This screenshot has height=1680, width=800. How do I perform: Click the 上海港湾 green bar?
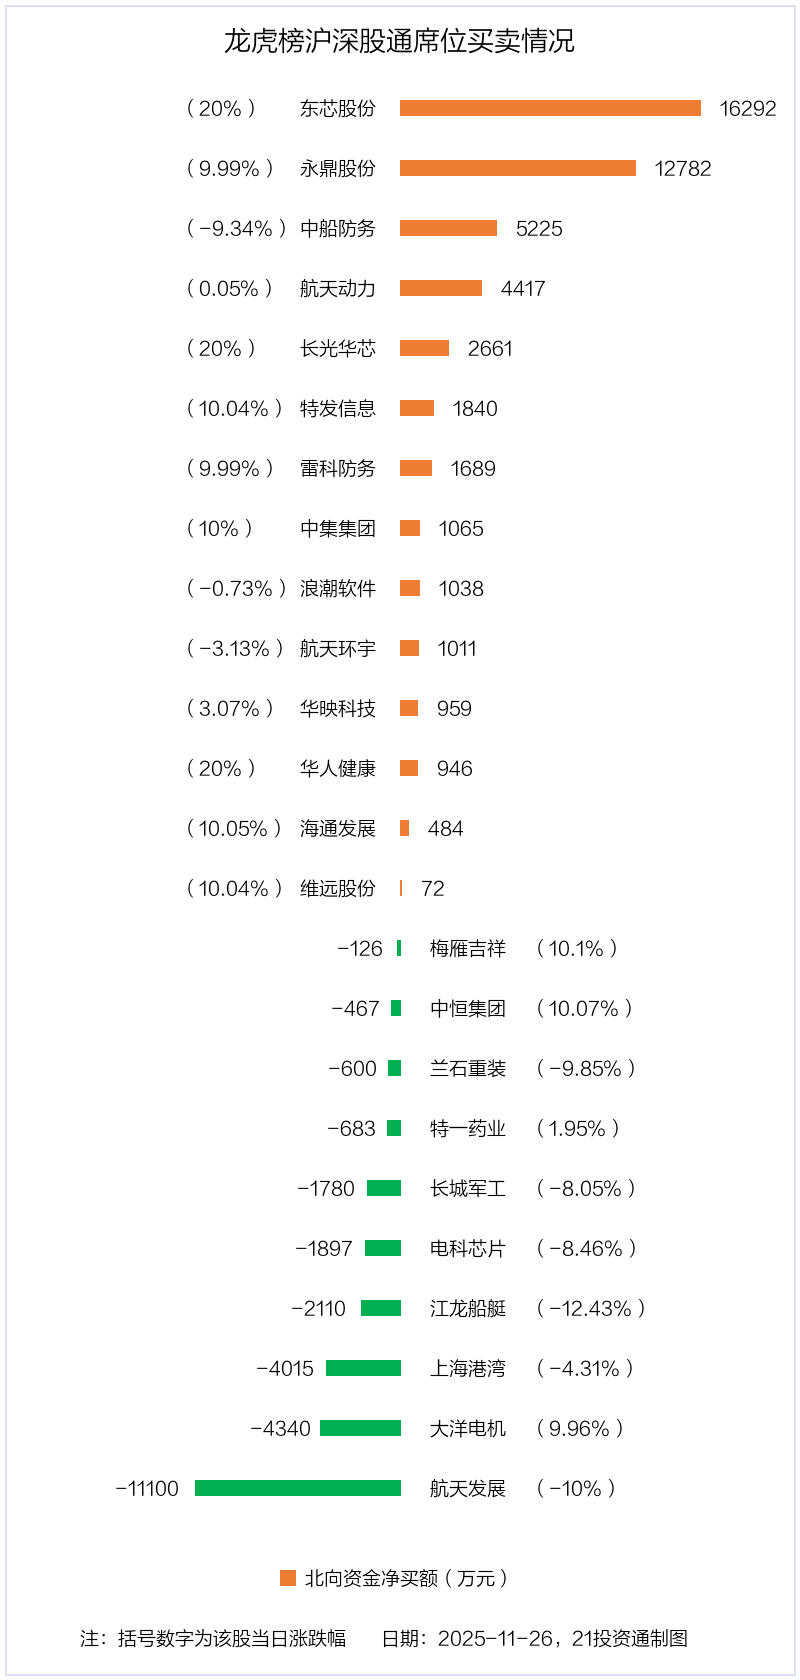coord(363,1368)
